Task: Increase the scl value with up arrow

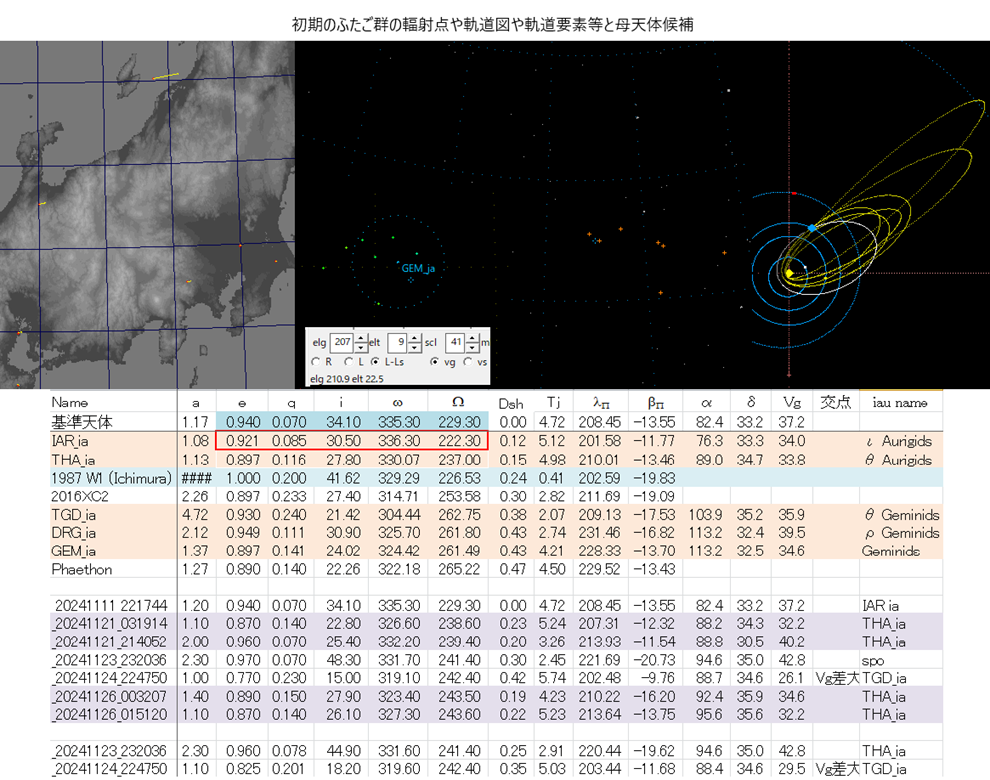Action: point(472,337)
